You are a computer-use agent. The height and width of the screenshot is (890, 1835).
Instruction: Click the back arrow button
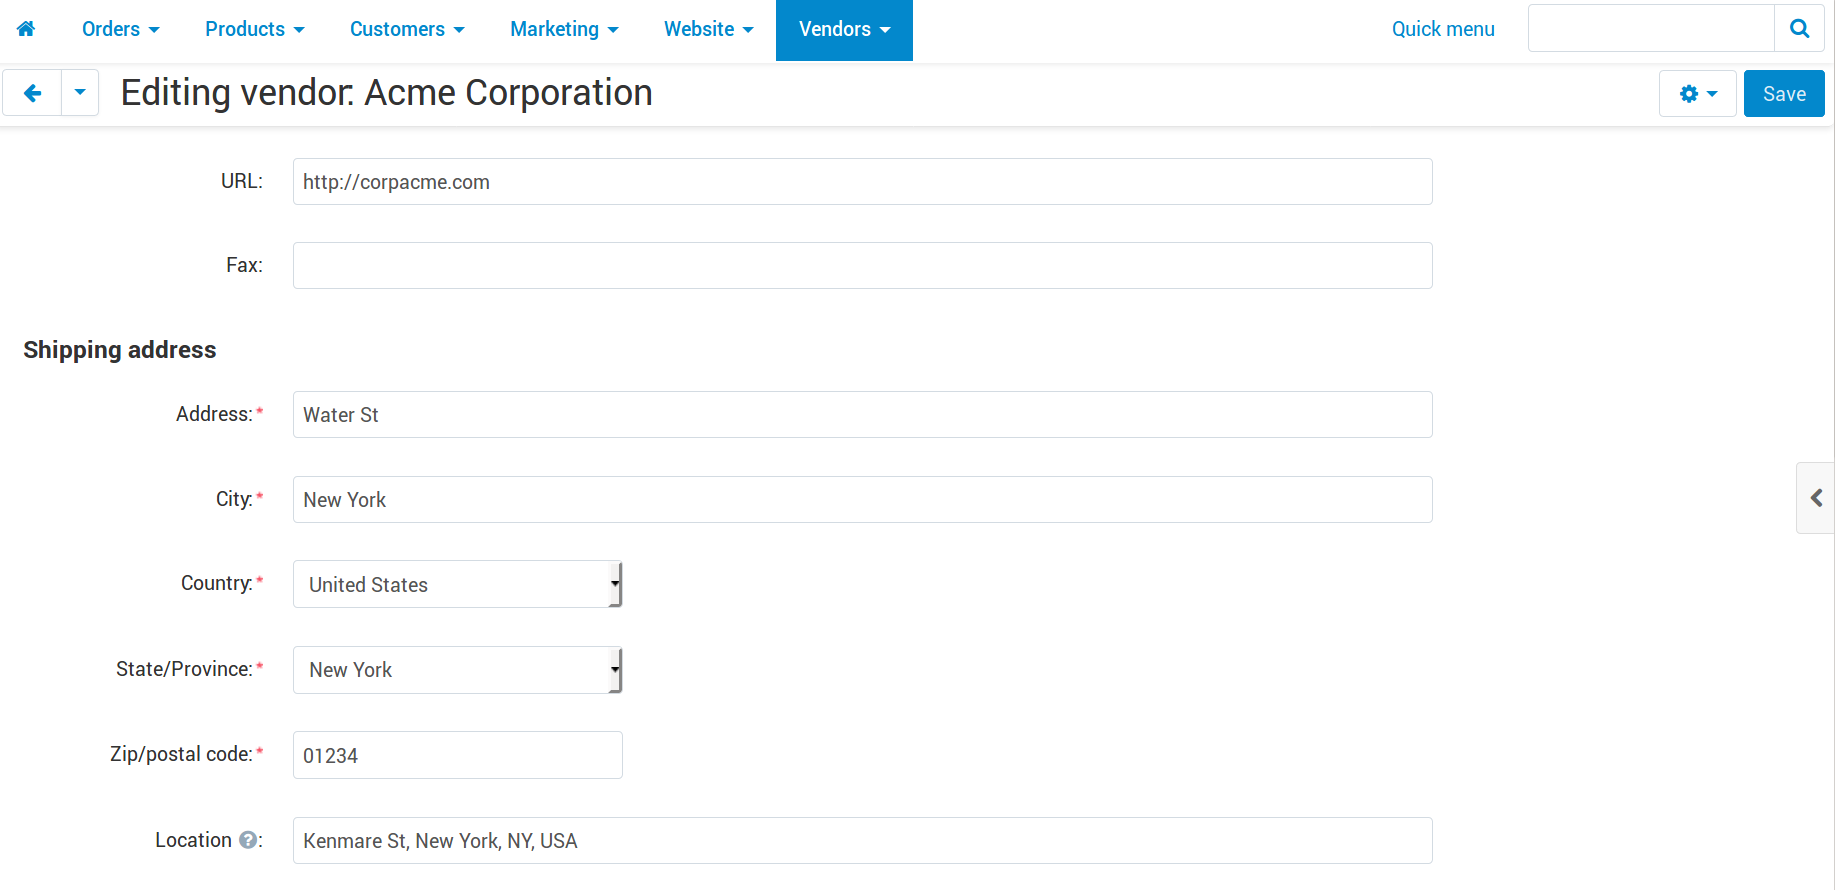[32, 93]
